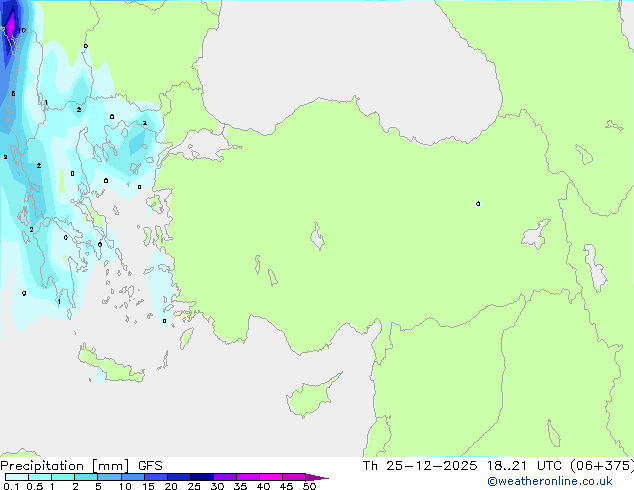The image size is (634, 490).
Task: Click the '(06+375)' forecast run text
Action: pos(602,466)
